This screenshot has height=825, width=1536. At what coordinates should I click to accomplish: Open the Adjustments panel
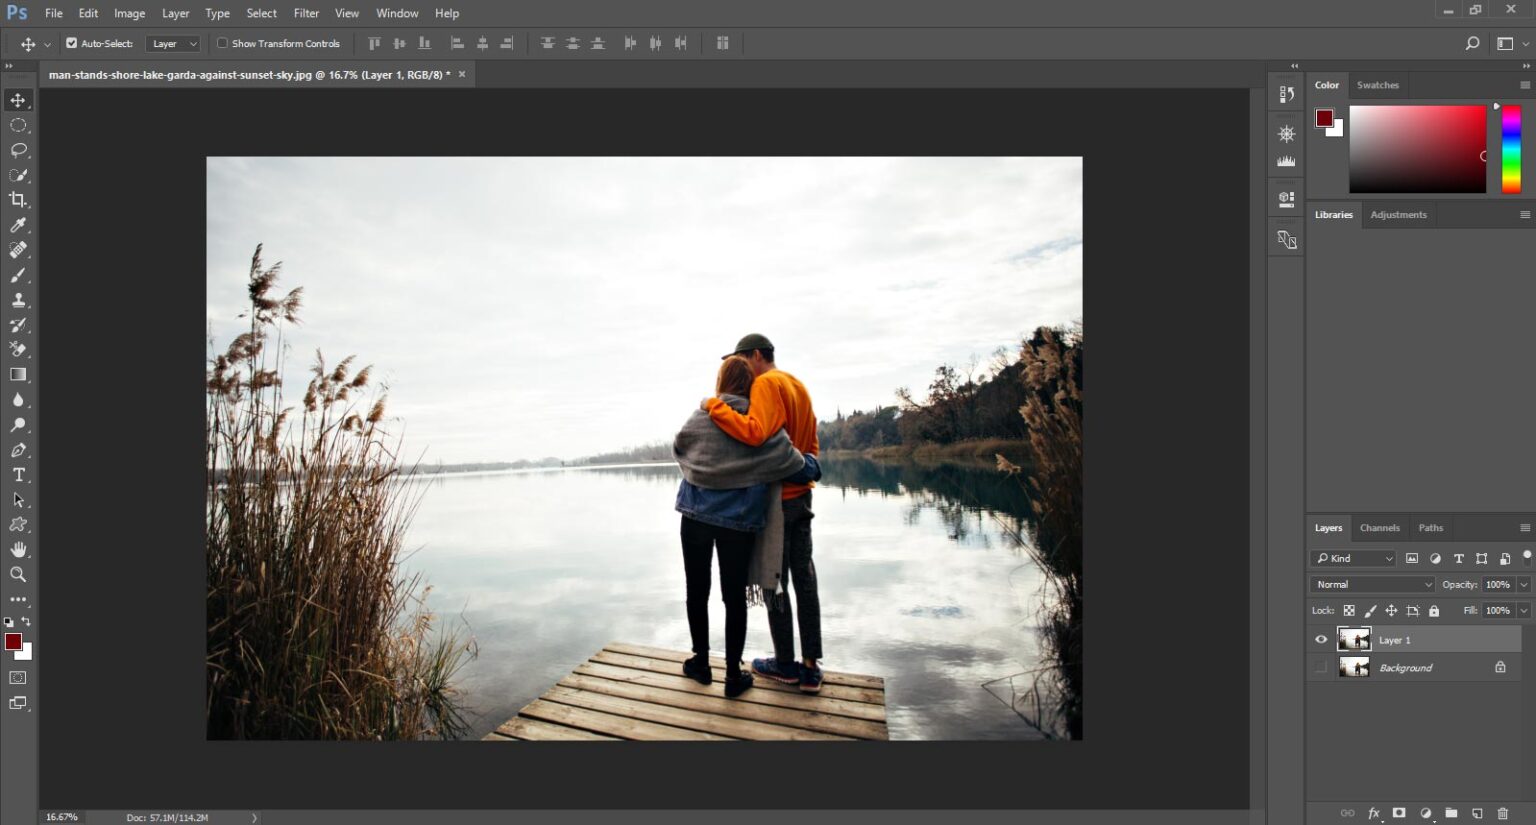pyautogui.click(x=1398, y=214)
